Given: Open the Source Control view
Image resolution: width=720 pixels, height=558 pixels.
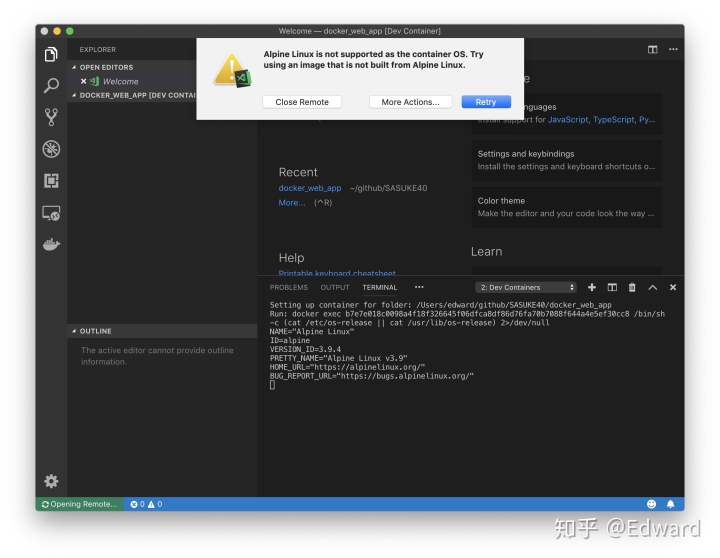Looking at the screenshot, I should (x=51, y=117).
